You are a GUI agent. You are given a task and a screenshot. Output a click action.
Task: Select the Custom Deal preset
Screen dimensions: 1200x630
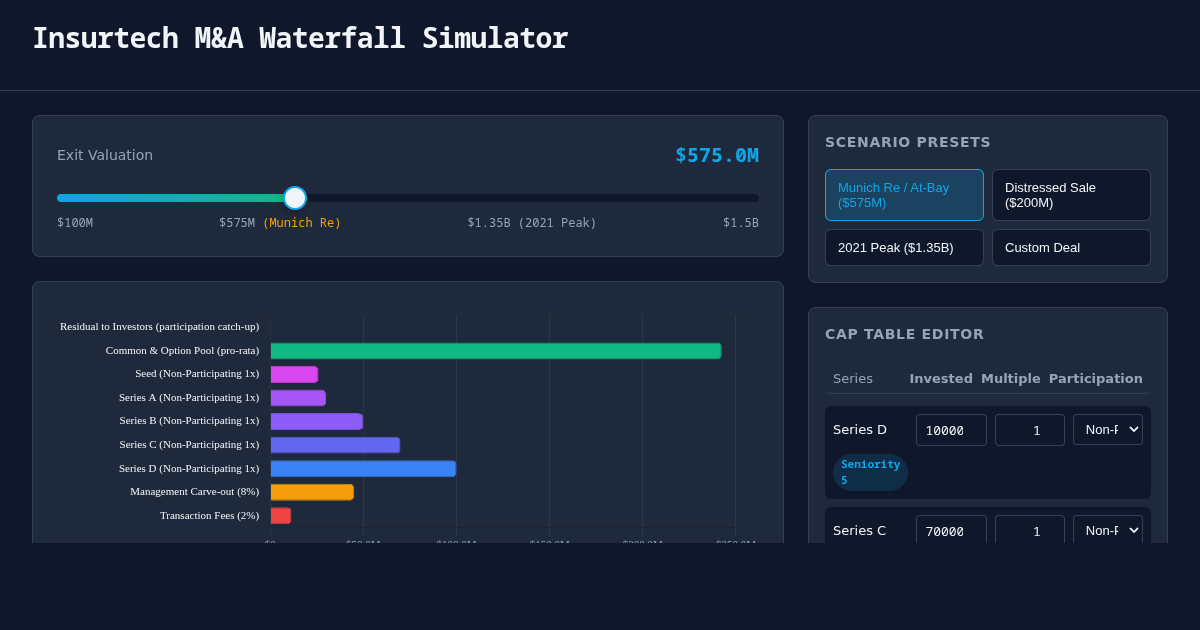coord(1071,247)
